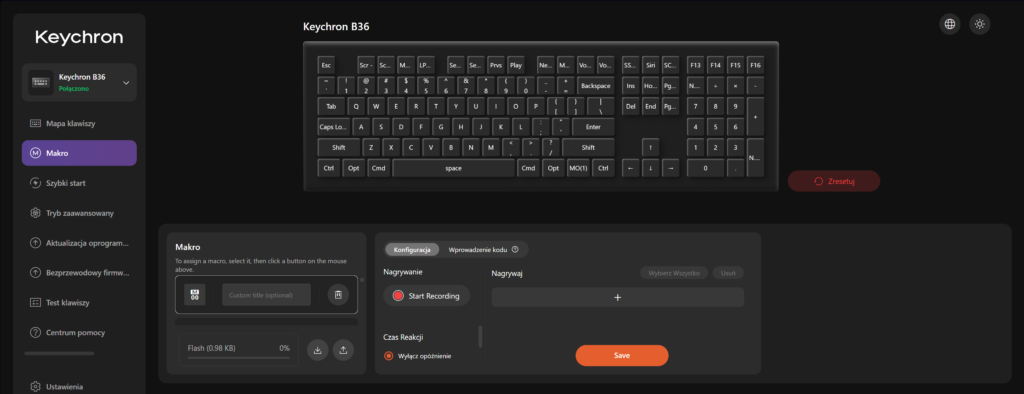The image size is (1024, 394).
Task: Click the scrollbar beside Czas Reakcji
Action: 481,337
